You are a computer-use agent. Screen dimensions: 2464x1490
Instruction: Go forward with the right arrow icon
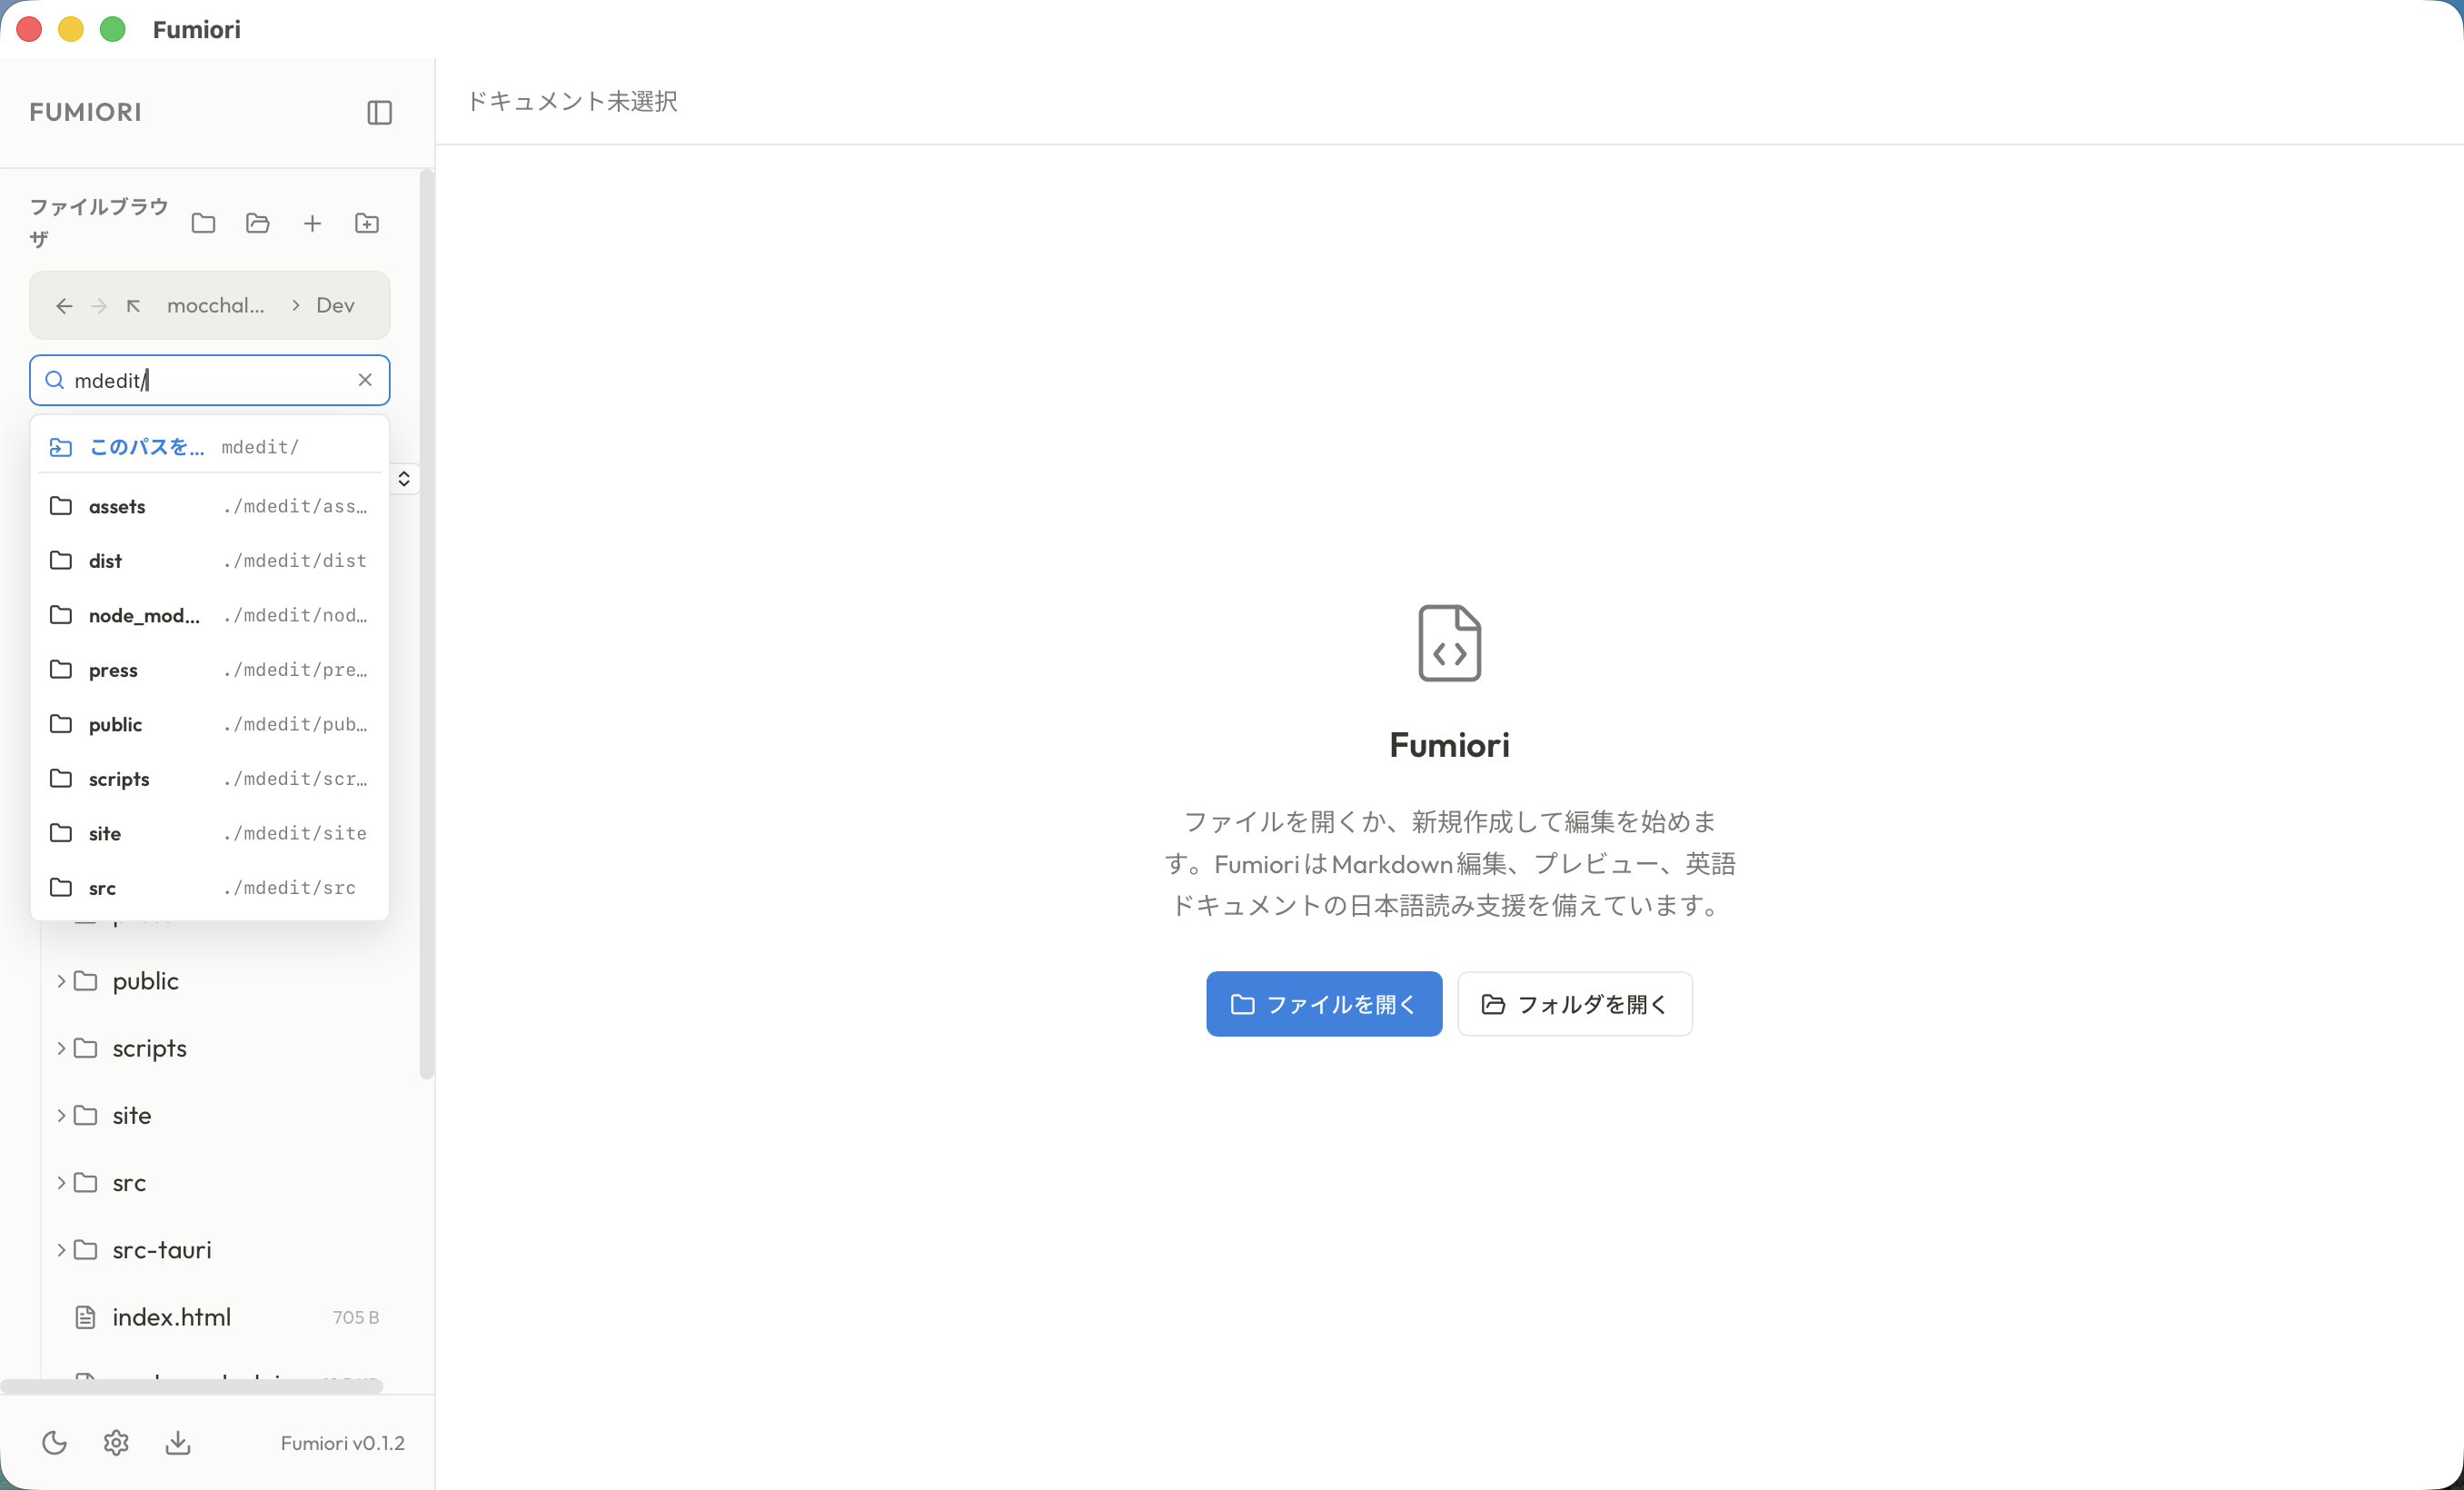[99, 306]
